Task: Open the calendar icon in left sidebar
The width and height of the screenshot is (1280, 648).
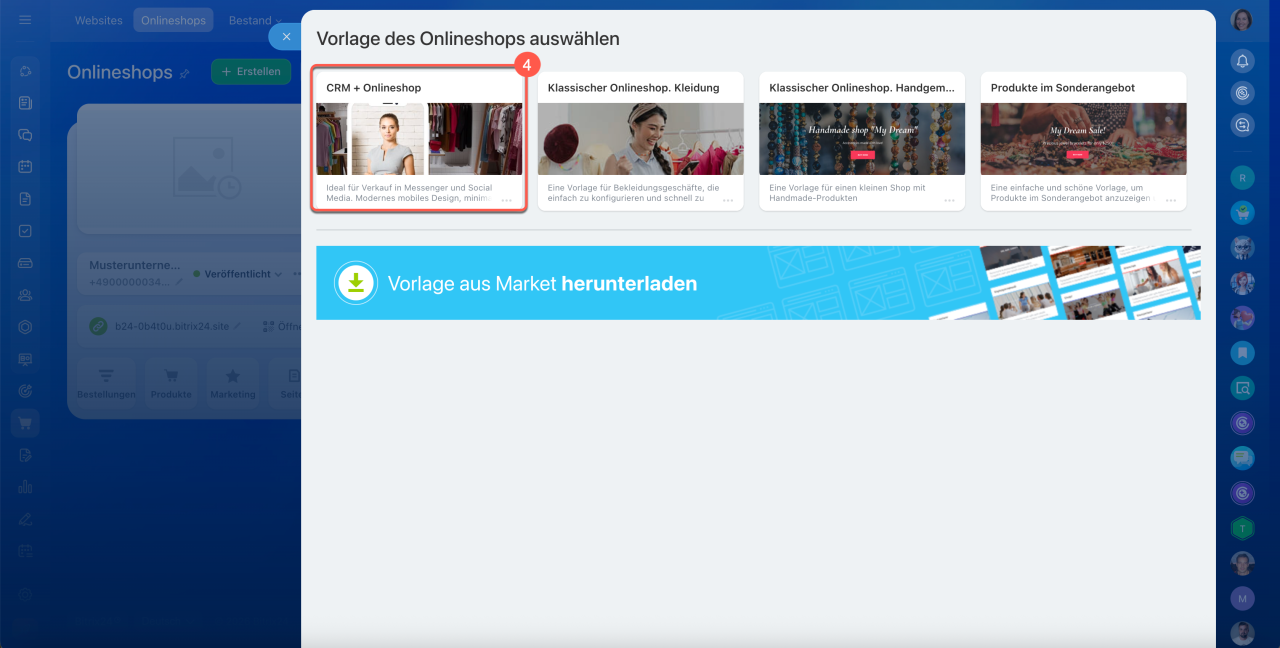Action: (x=25, y=167)
